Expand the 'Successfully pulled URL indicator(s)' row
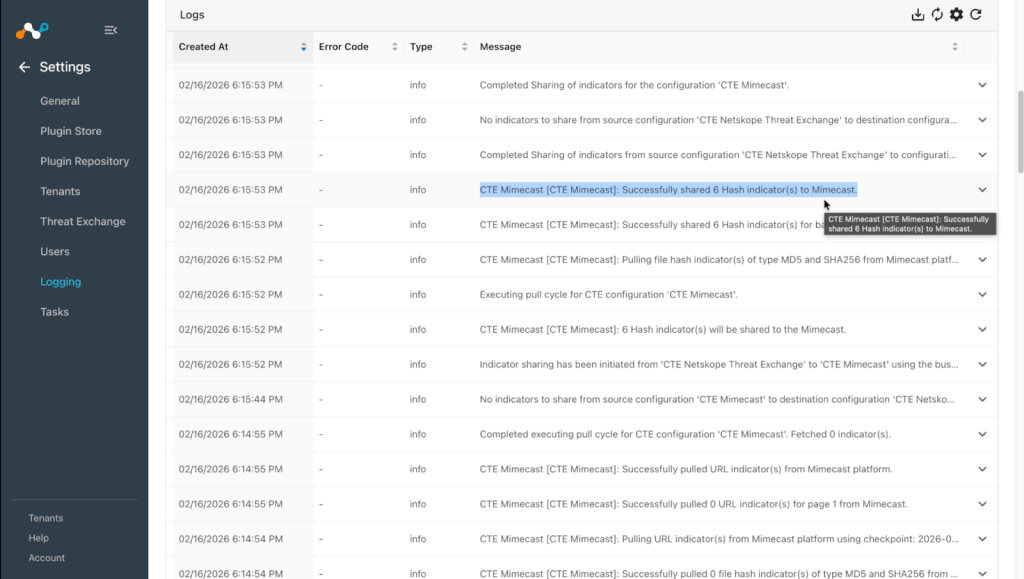1024x579 pixels. coord(982,469)
